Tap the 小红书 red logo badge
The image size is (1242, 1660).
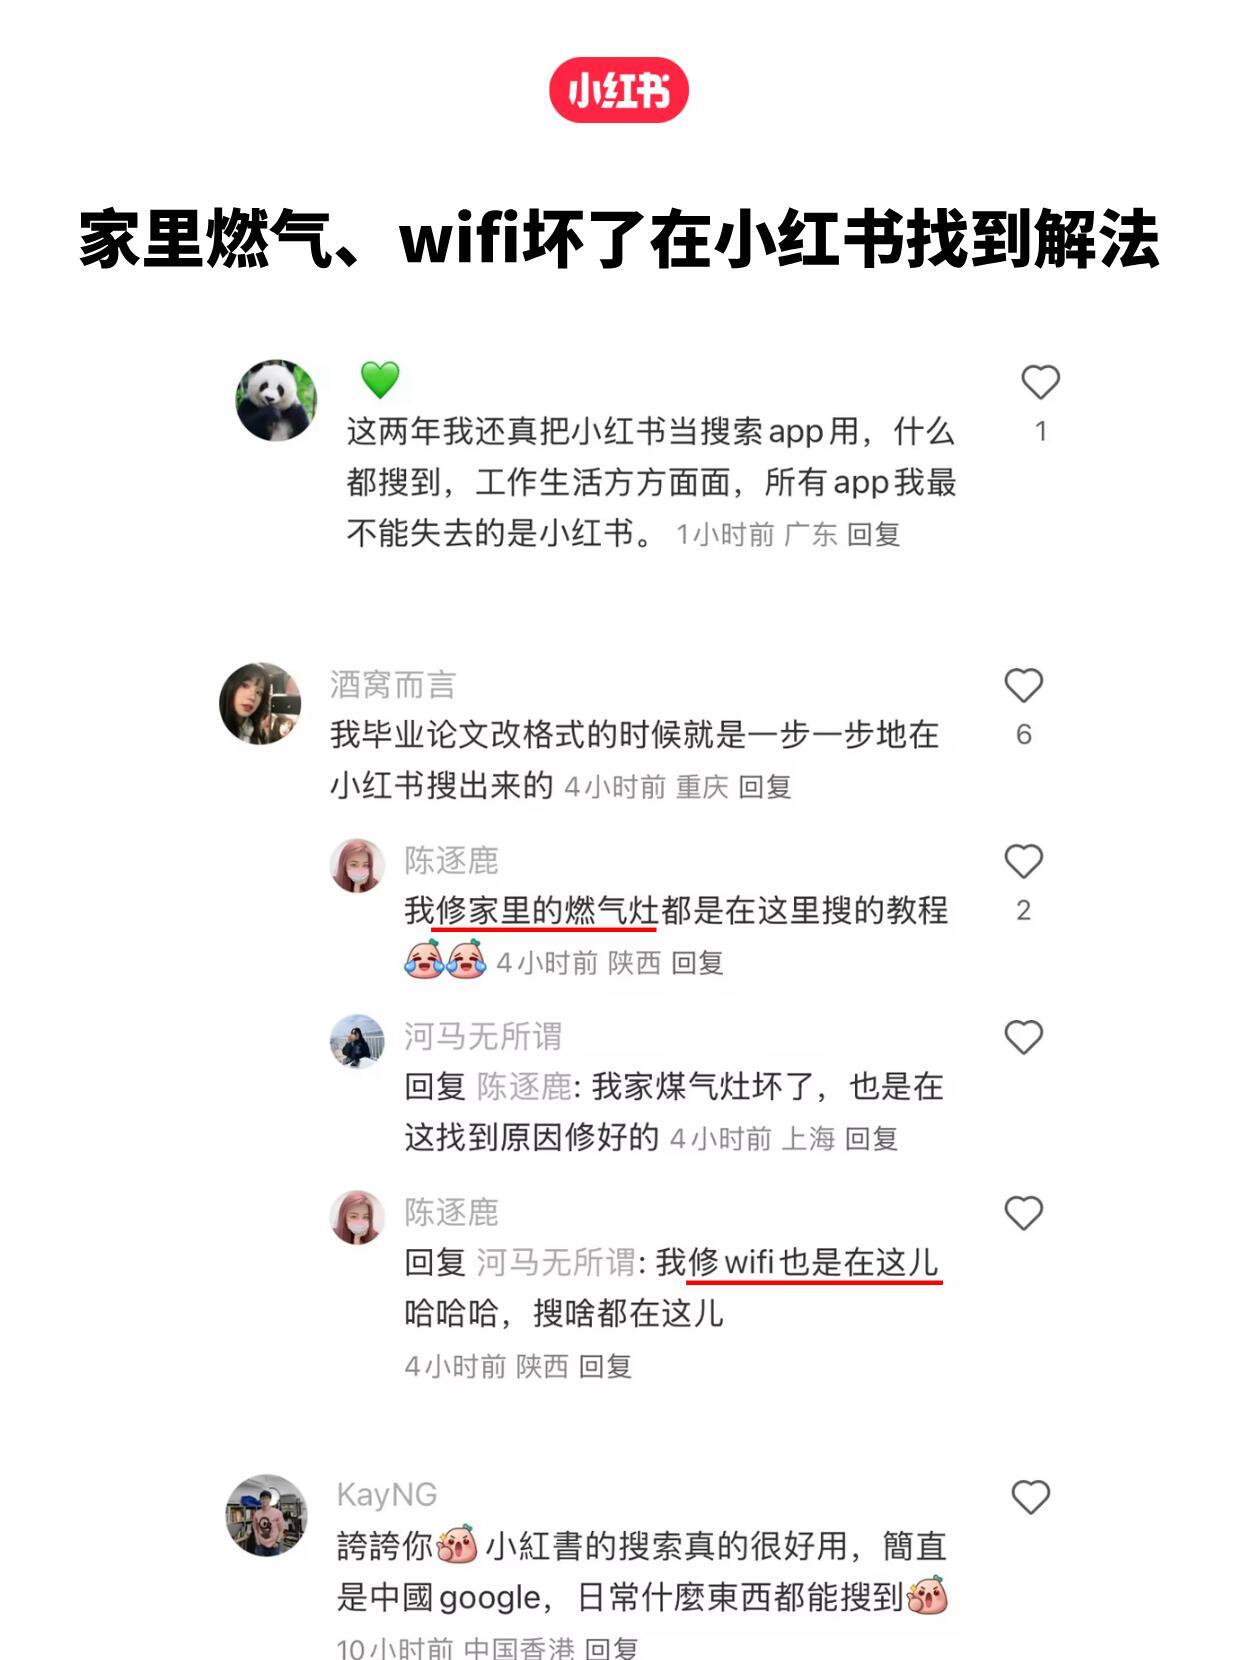coord(619,91)
